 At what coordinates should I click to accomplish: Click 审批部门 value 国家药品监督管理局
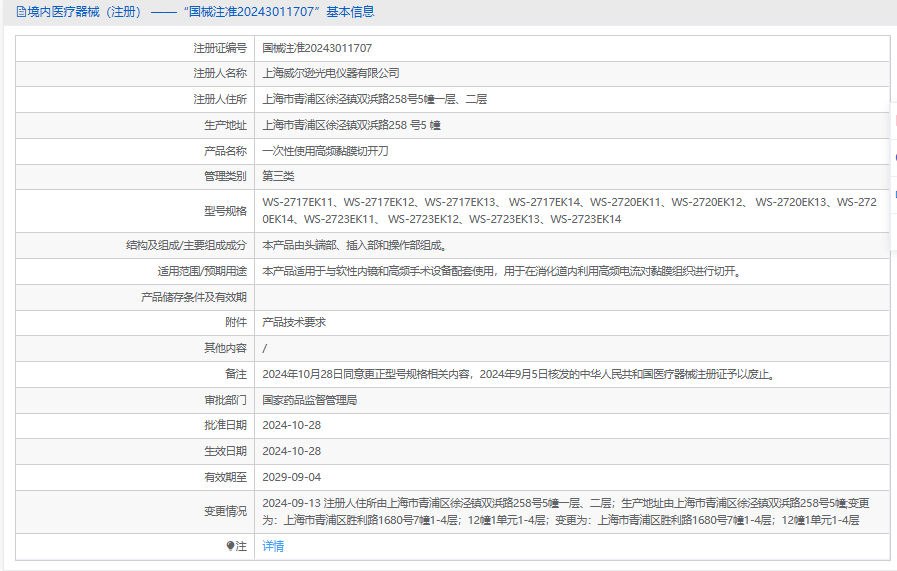click(x=309, y=400)
